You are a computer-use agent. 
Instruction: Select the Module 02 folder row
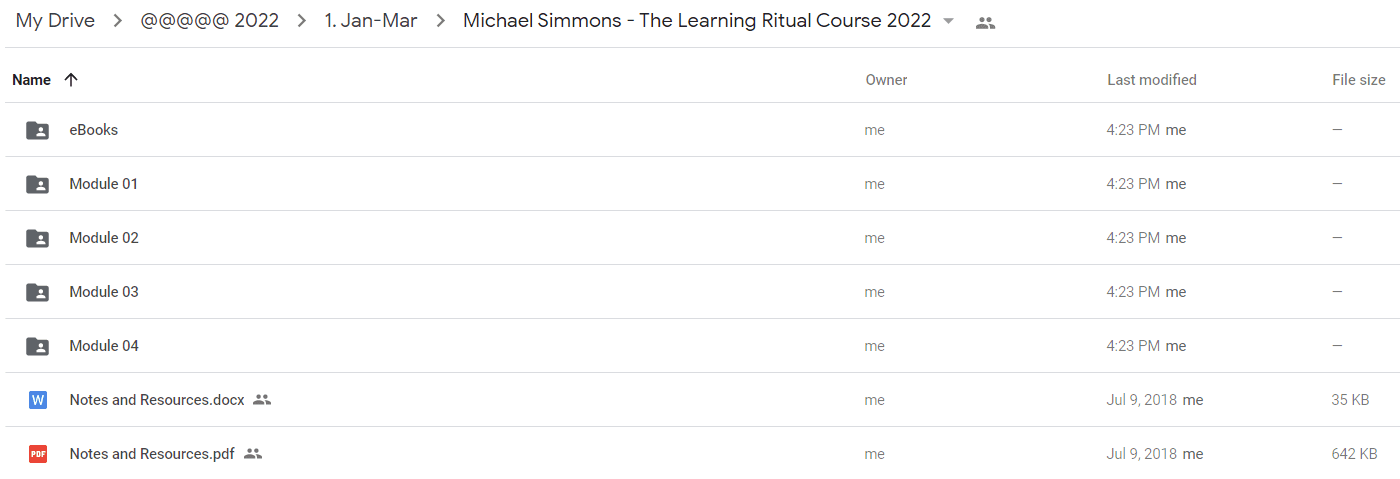click(x=700, y=238)
